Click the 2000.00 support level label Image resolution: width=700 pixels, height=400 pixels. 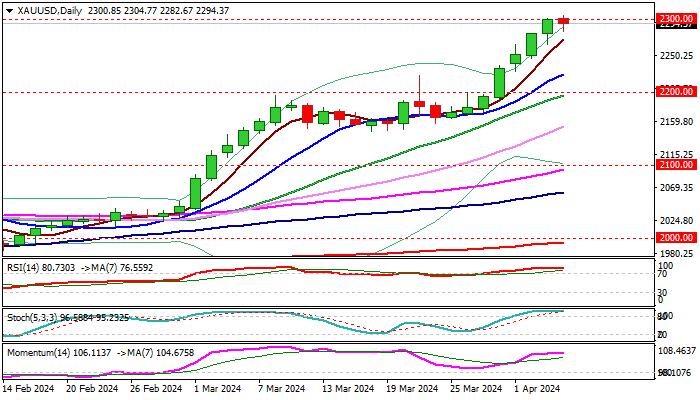tap(676, 237)
